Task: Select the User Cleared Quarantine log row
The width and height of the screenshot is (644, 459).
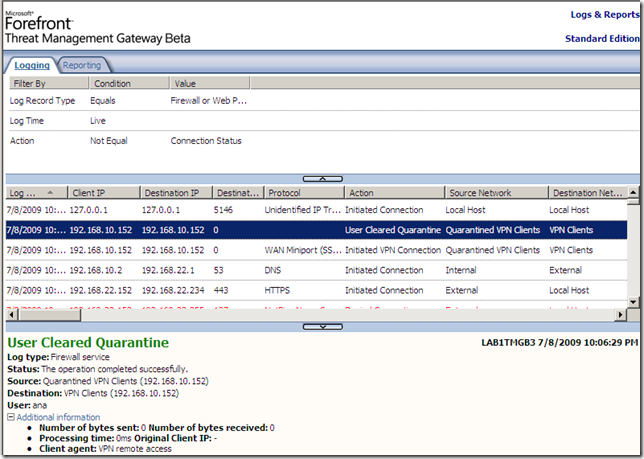Action: 316,230
